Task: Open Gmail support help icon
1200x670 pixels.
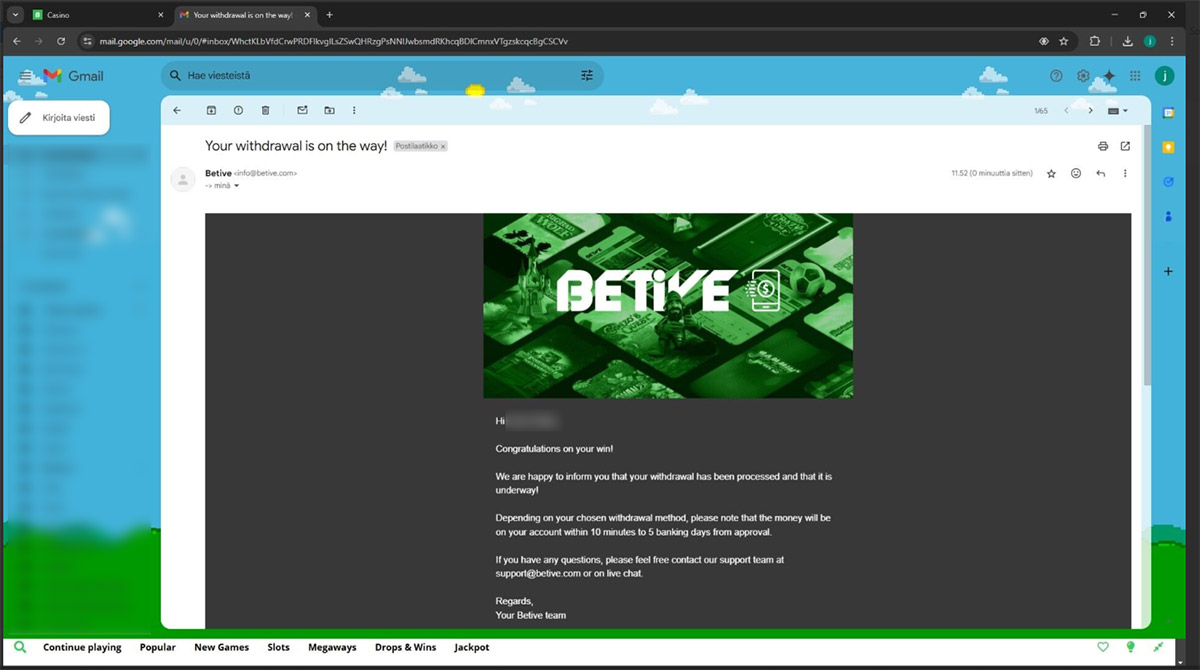Action: [x=1056, y=76]
